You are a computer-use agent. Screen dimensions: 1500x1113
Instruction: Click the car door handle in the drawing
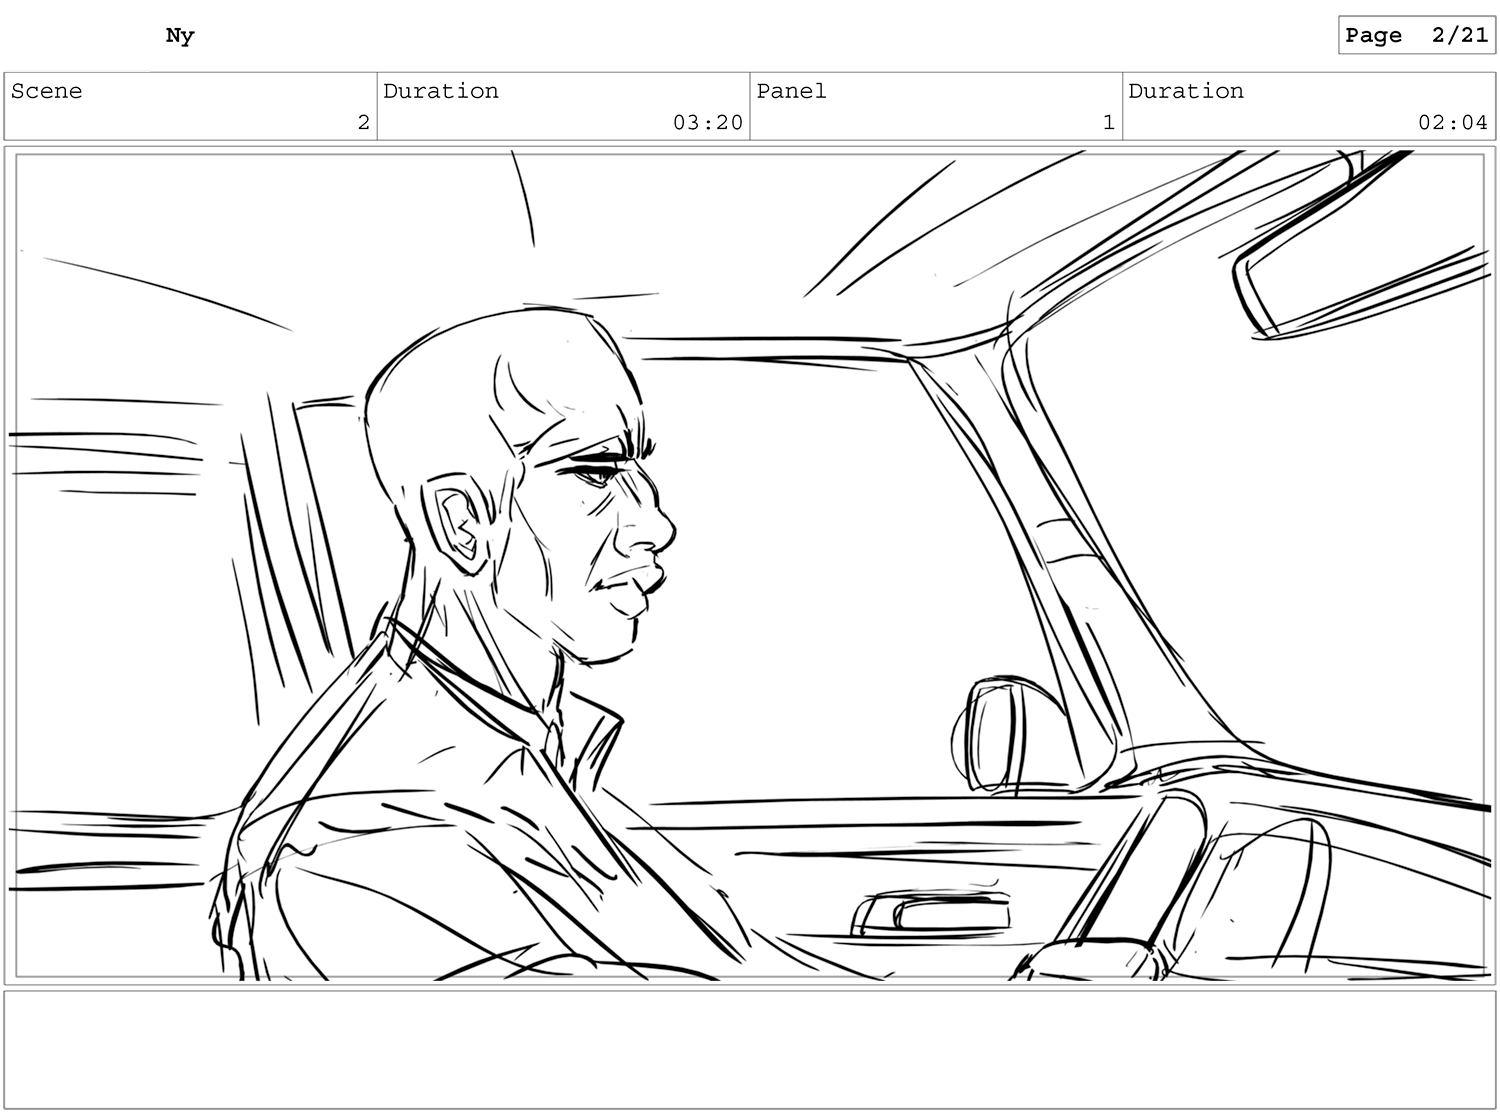tap(932, 913)
